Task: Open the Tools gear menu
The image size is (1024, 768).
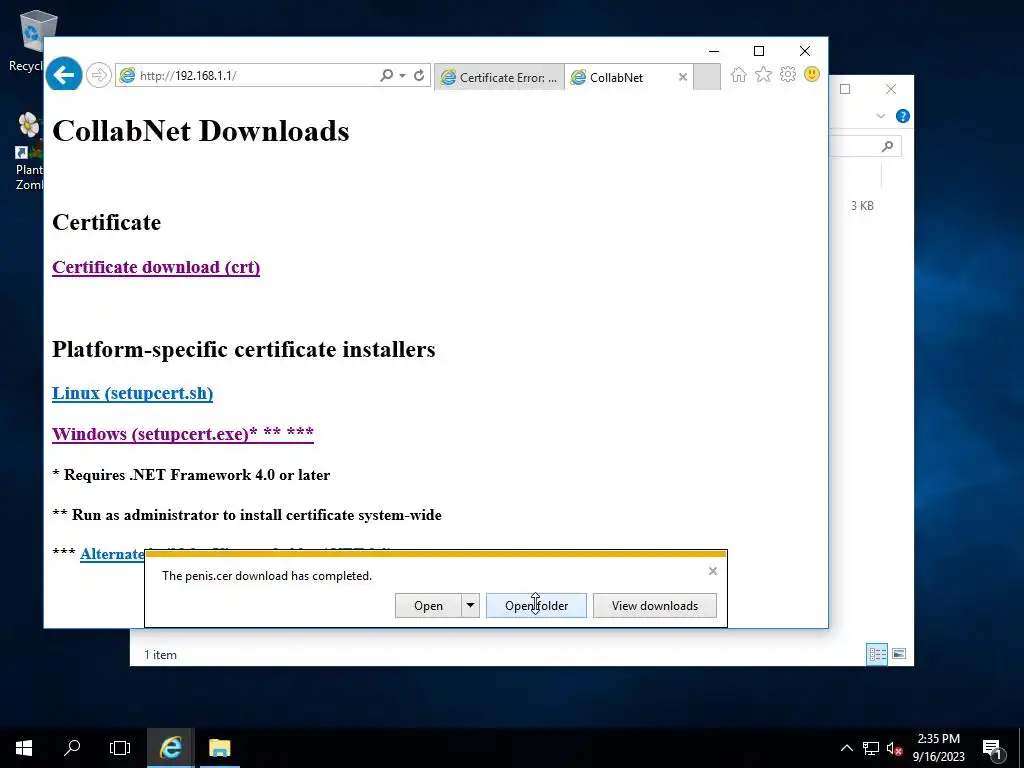Action: [788, 74]
